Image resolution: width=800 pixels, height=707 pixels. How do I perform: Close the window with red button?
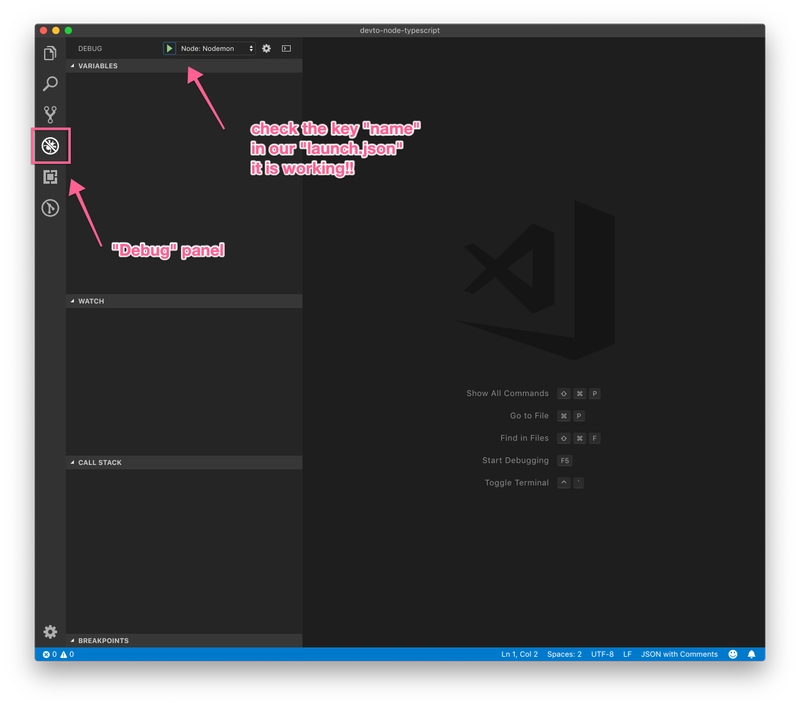tap(44, 31)
